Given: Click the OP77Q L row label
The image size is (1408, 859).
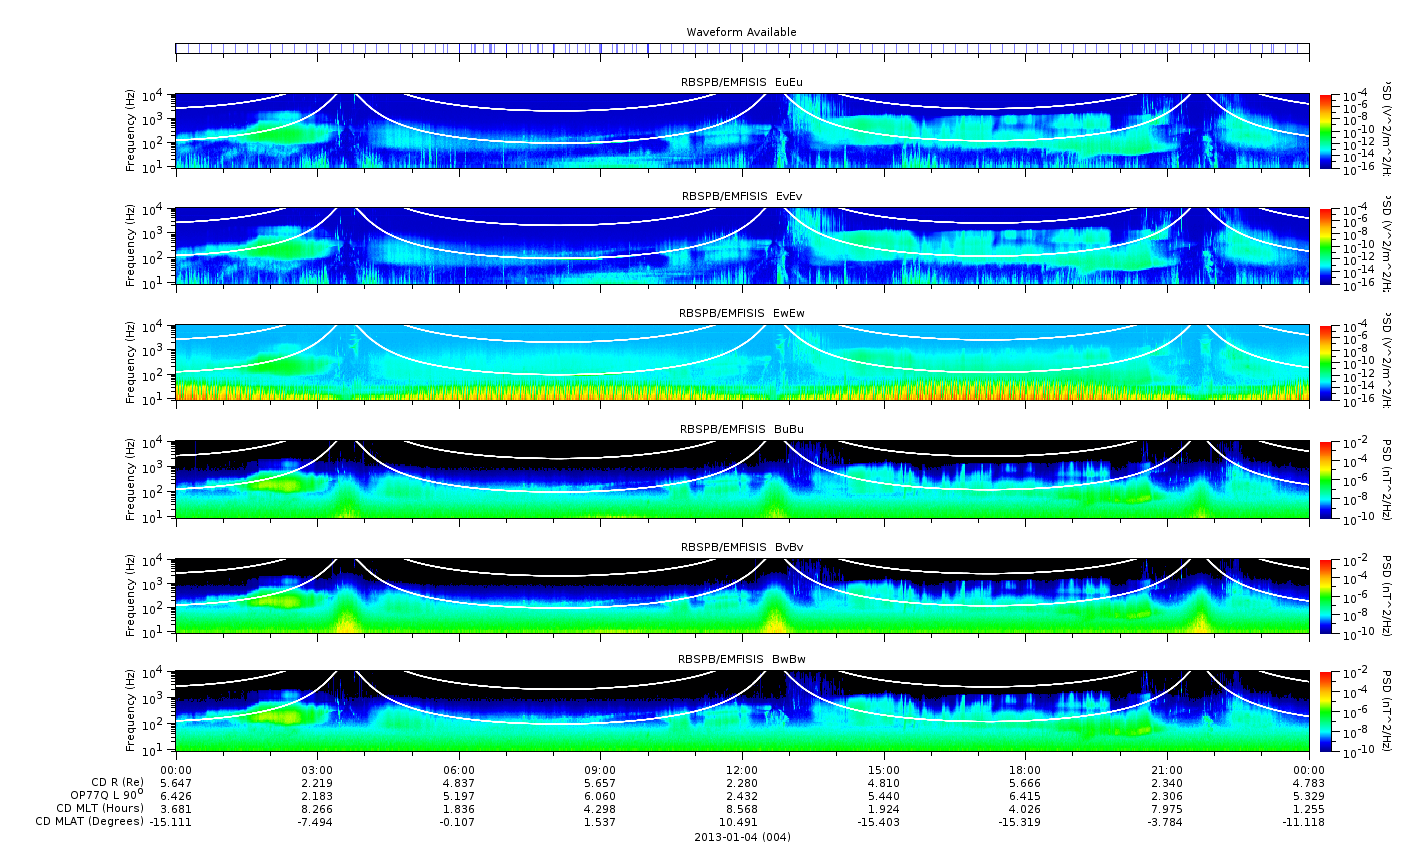Looking at the screenshot, I should (106, 795).
